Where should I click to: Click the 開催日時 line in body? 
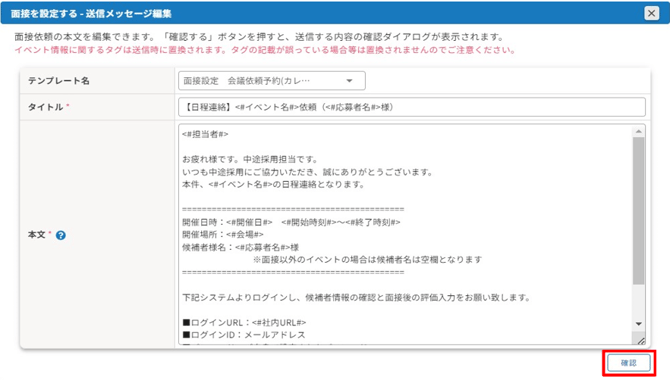click(x=291, y=222)
